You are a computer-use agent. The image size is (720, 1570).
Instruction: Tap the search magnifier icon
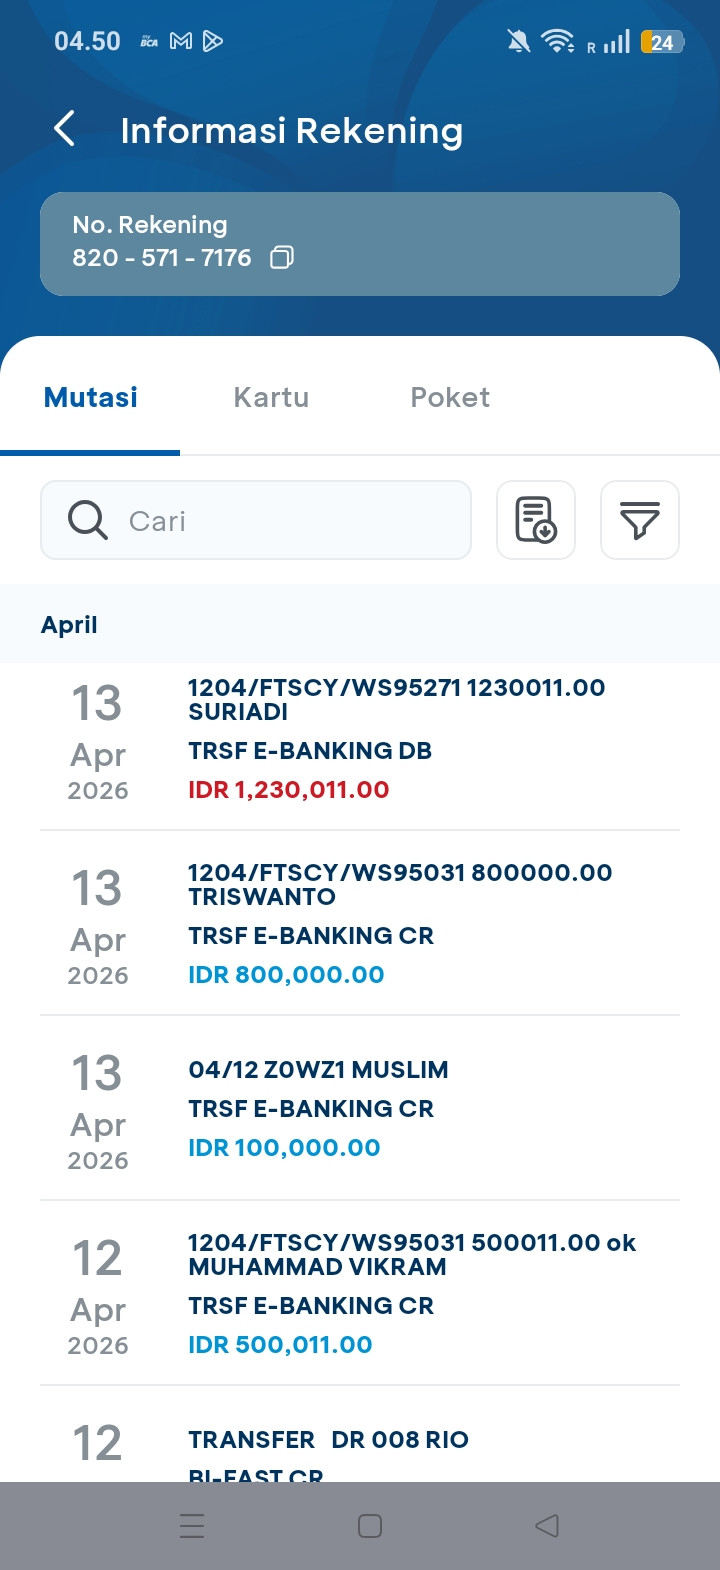click(88, 520)
